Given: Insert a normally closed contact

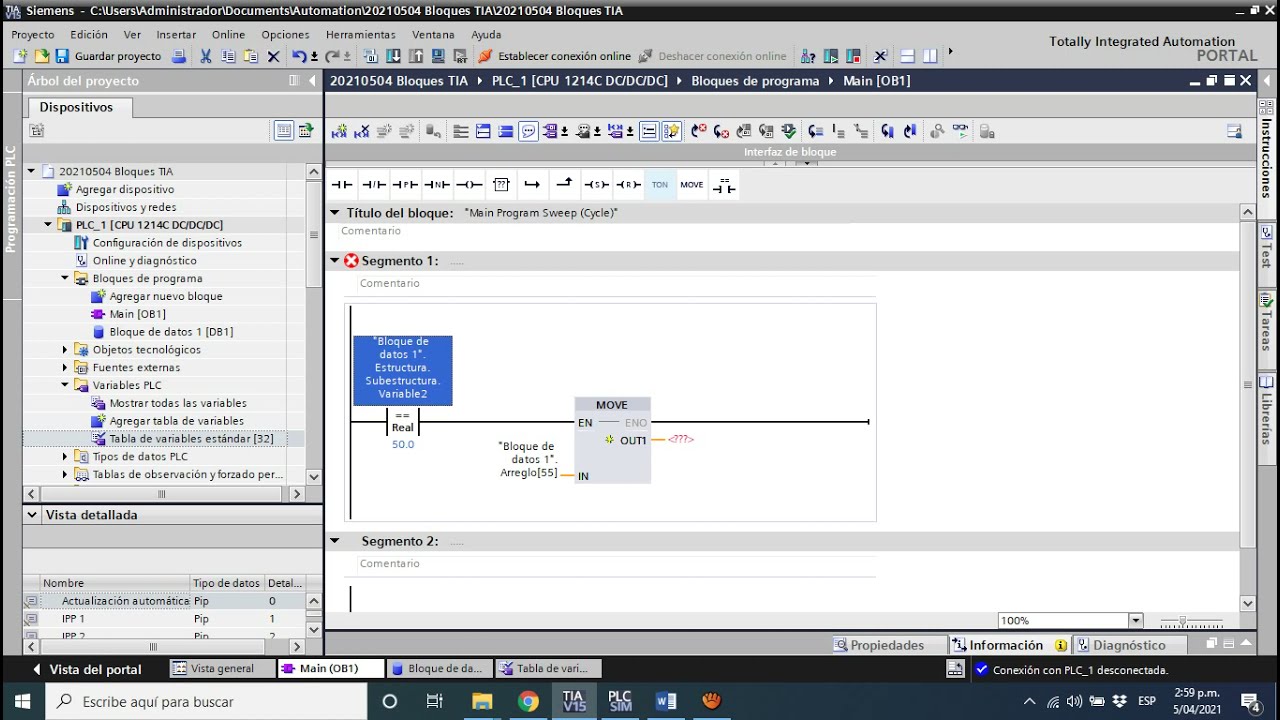Looking at the screenshot, I should (x=374, y=184).
